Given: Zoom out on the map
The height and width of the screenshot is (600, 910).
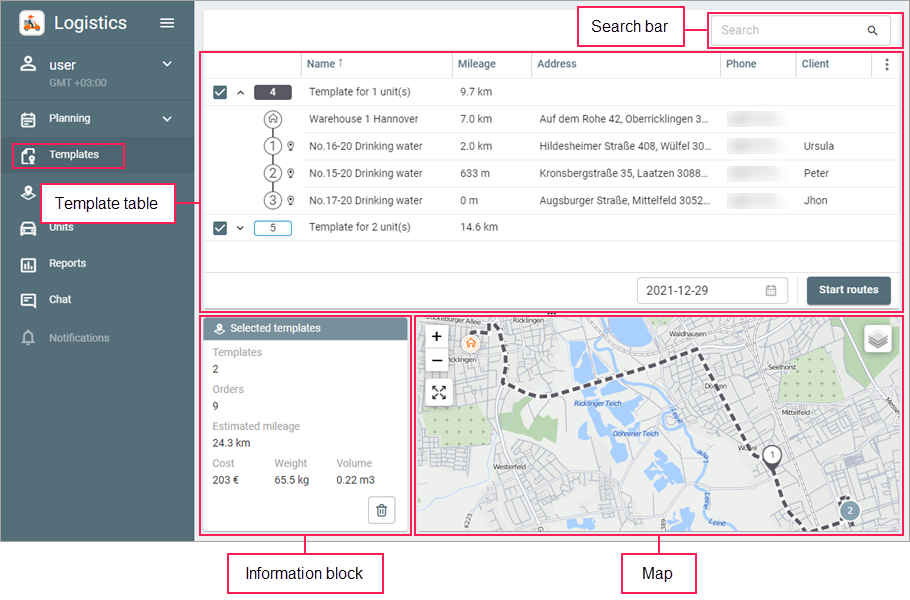Looking at the screenshot, I should tap(437, 361).
